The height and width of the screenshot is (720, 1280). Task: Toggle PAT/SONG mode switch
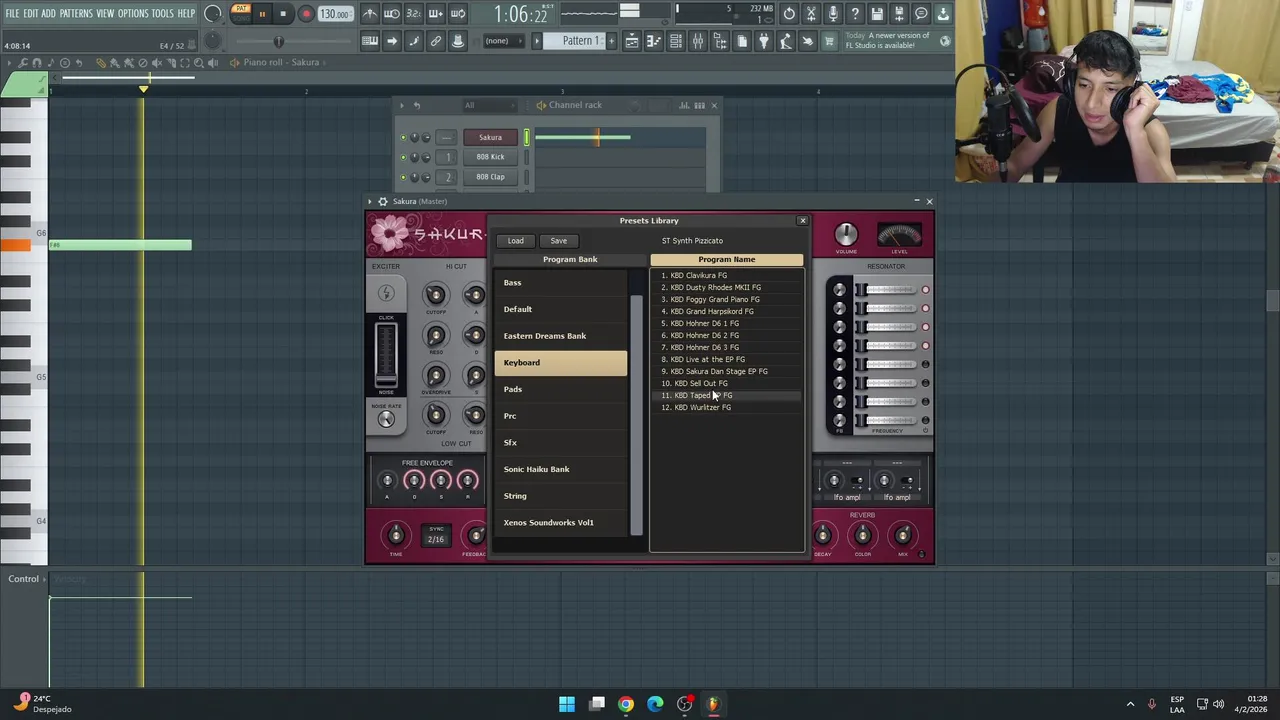point(241,13)
